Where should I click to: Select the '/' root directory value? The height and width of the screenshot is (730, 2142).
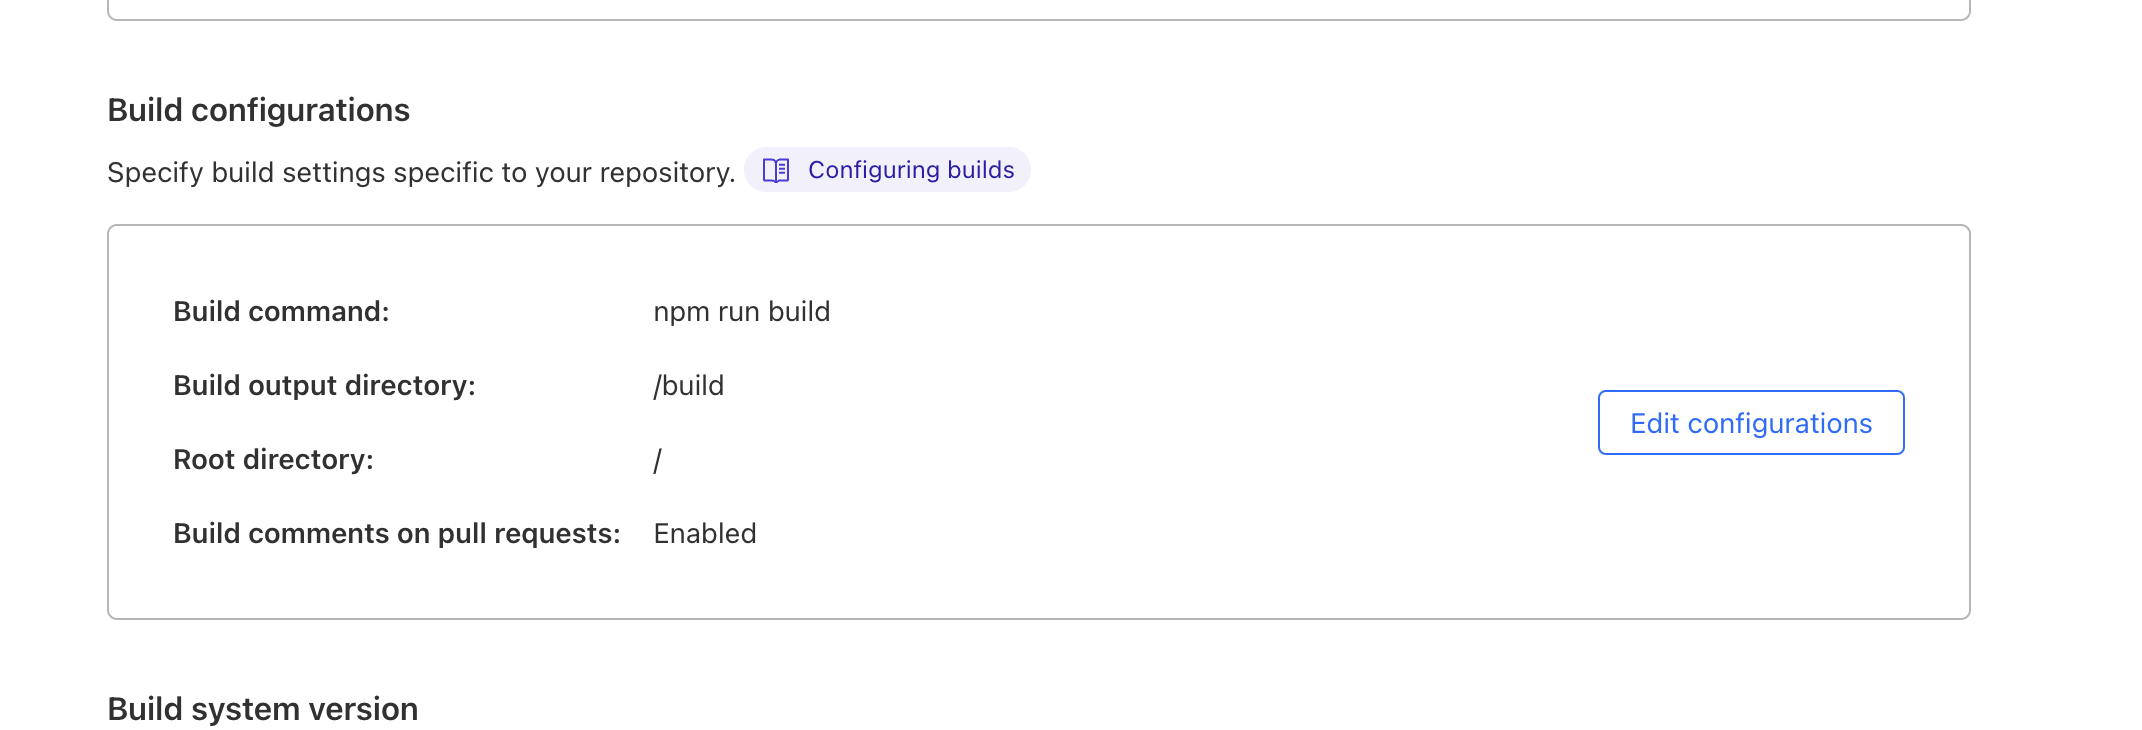click(657, 461)
